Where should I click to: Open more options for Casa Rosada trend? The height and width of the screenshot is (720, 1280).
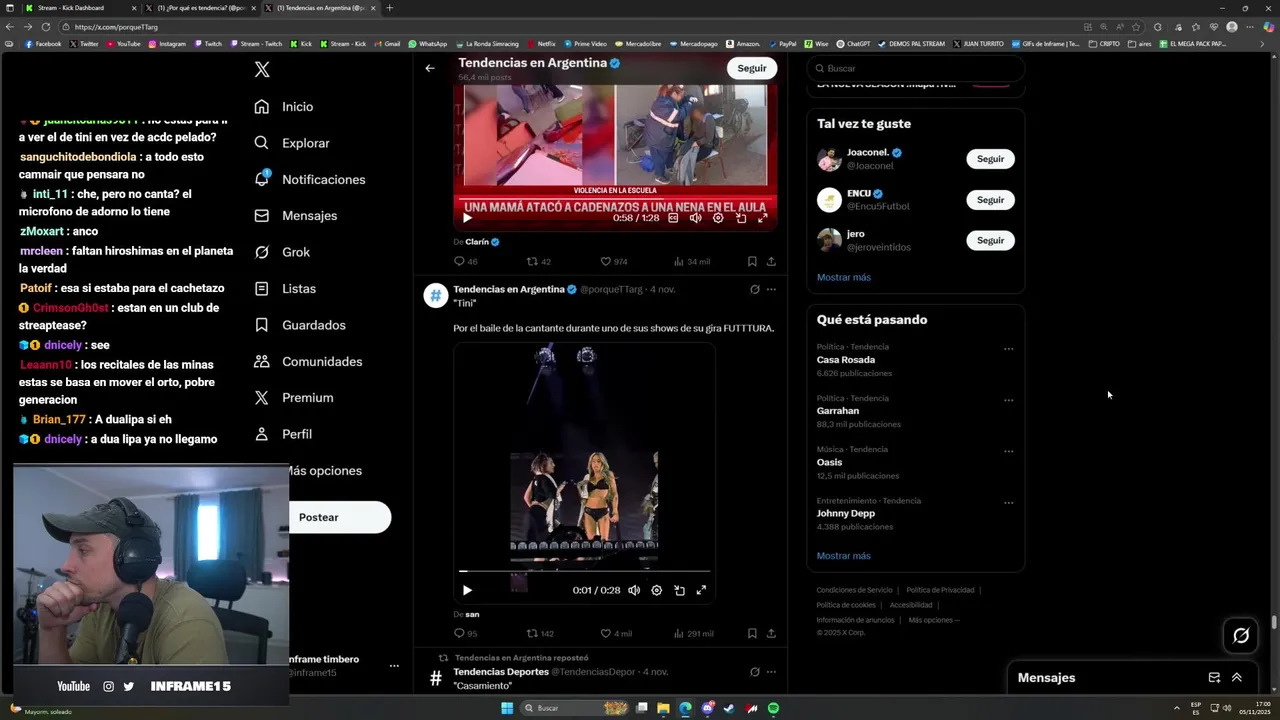1008,349
